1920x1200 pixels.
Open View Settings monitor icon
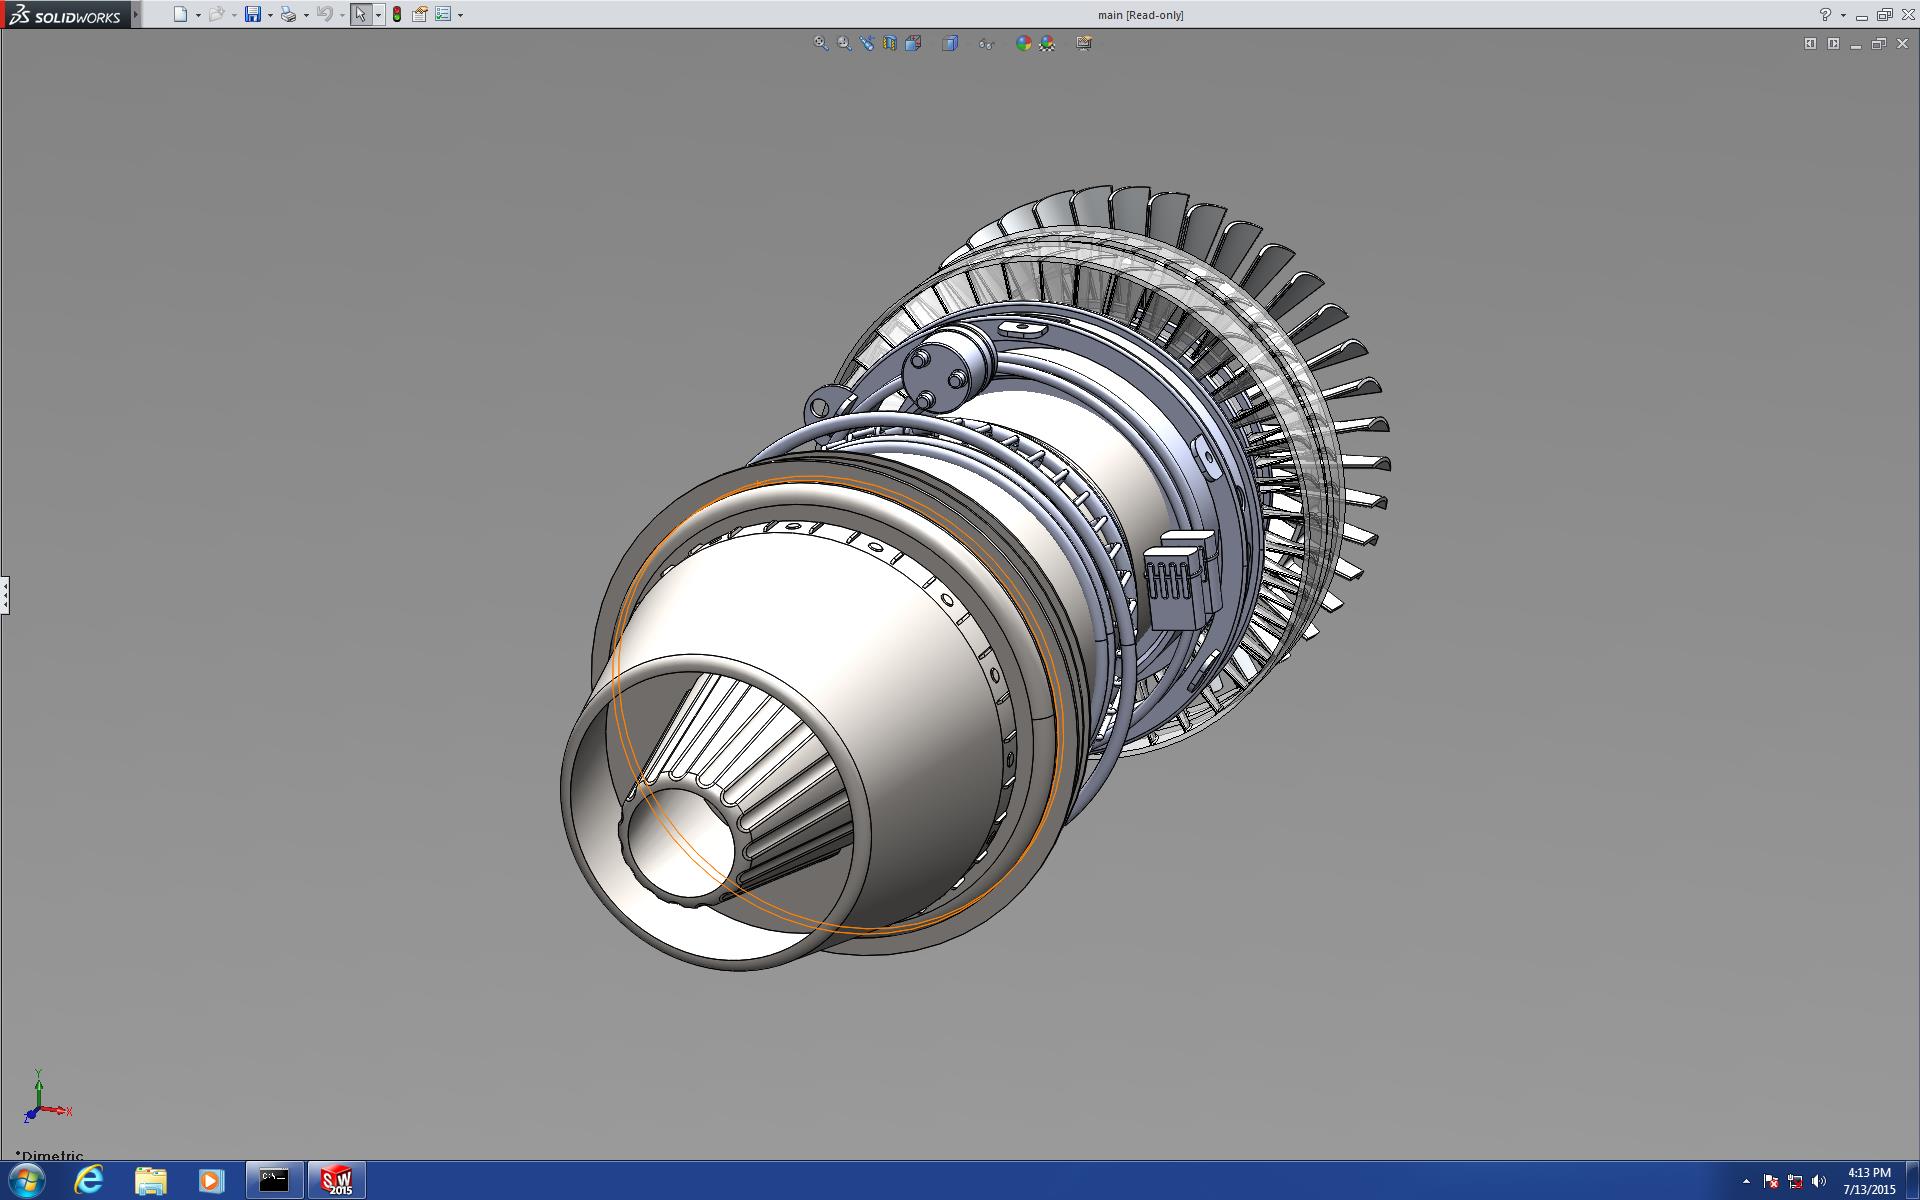1084,43
